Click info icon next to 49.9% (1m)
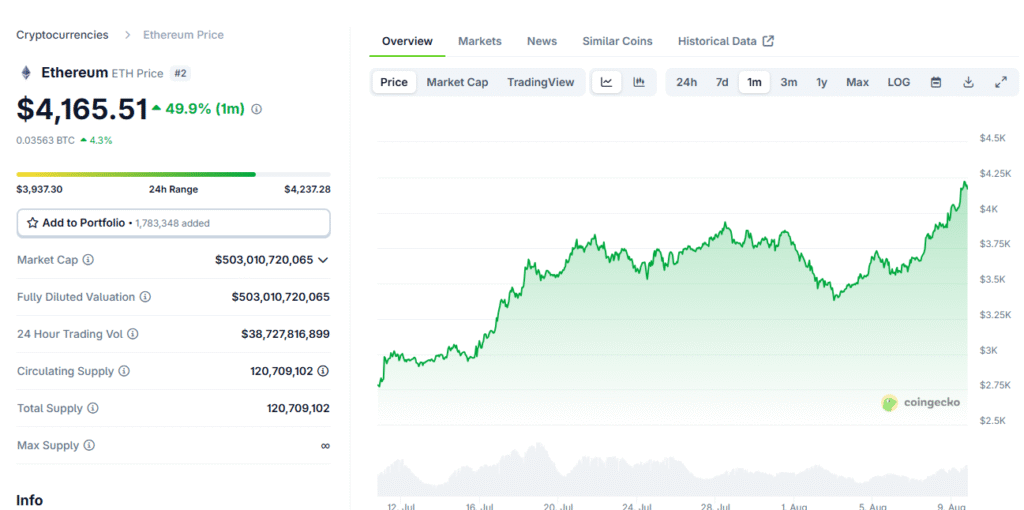This screenshot has width=1024, height=510. click(257, 109)
